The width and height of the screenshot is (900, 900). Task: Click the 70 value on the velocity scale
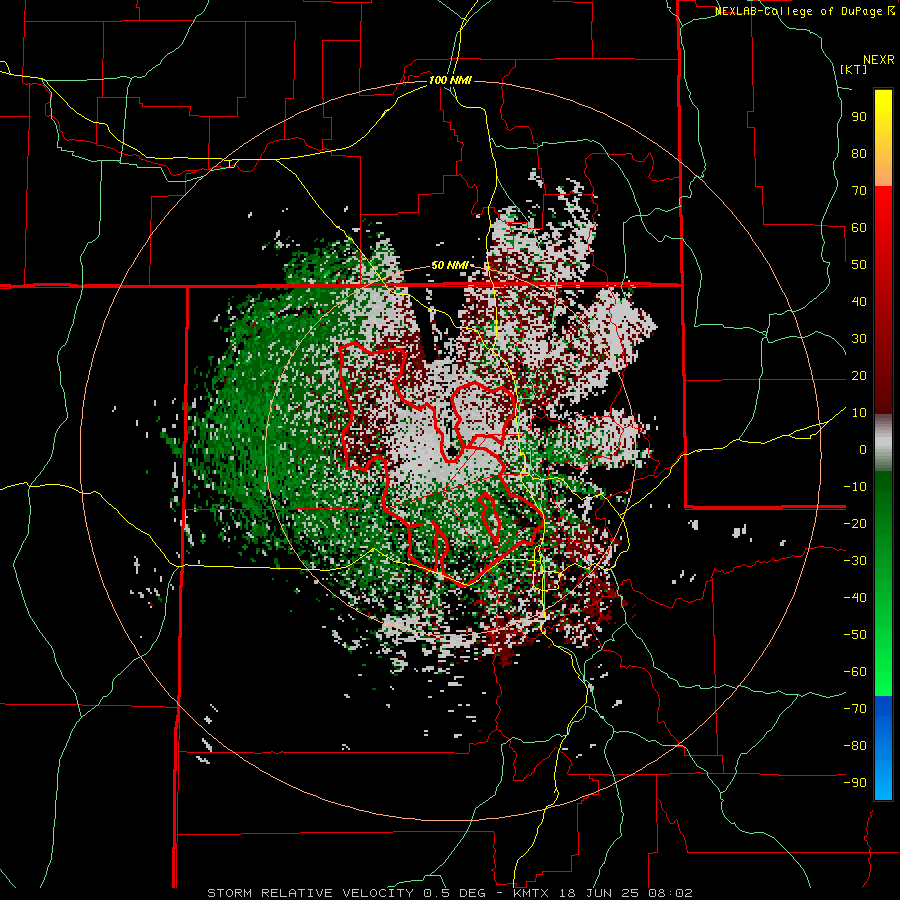[x=859, y=191]
